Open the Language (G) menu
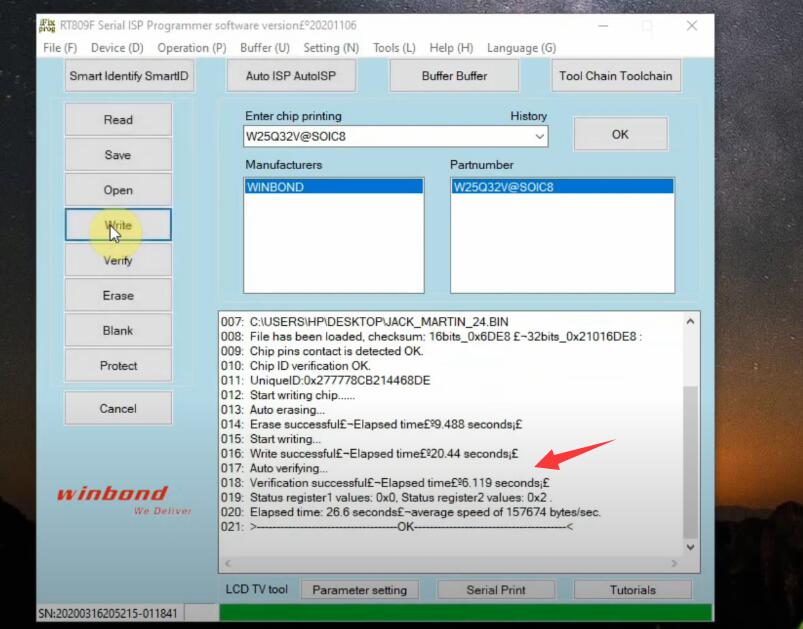Viewport: 803px width, 629px height. tap(521, 48)
